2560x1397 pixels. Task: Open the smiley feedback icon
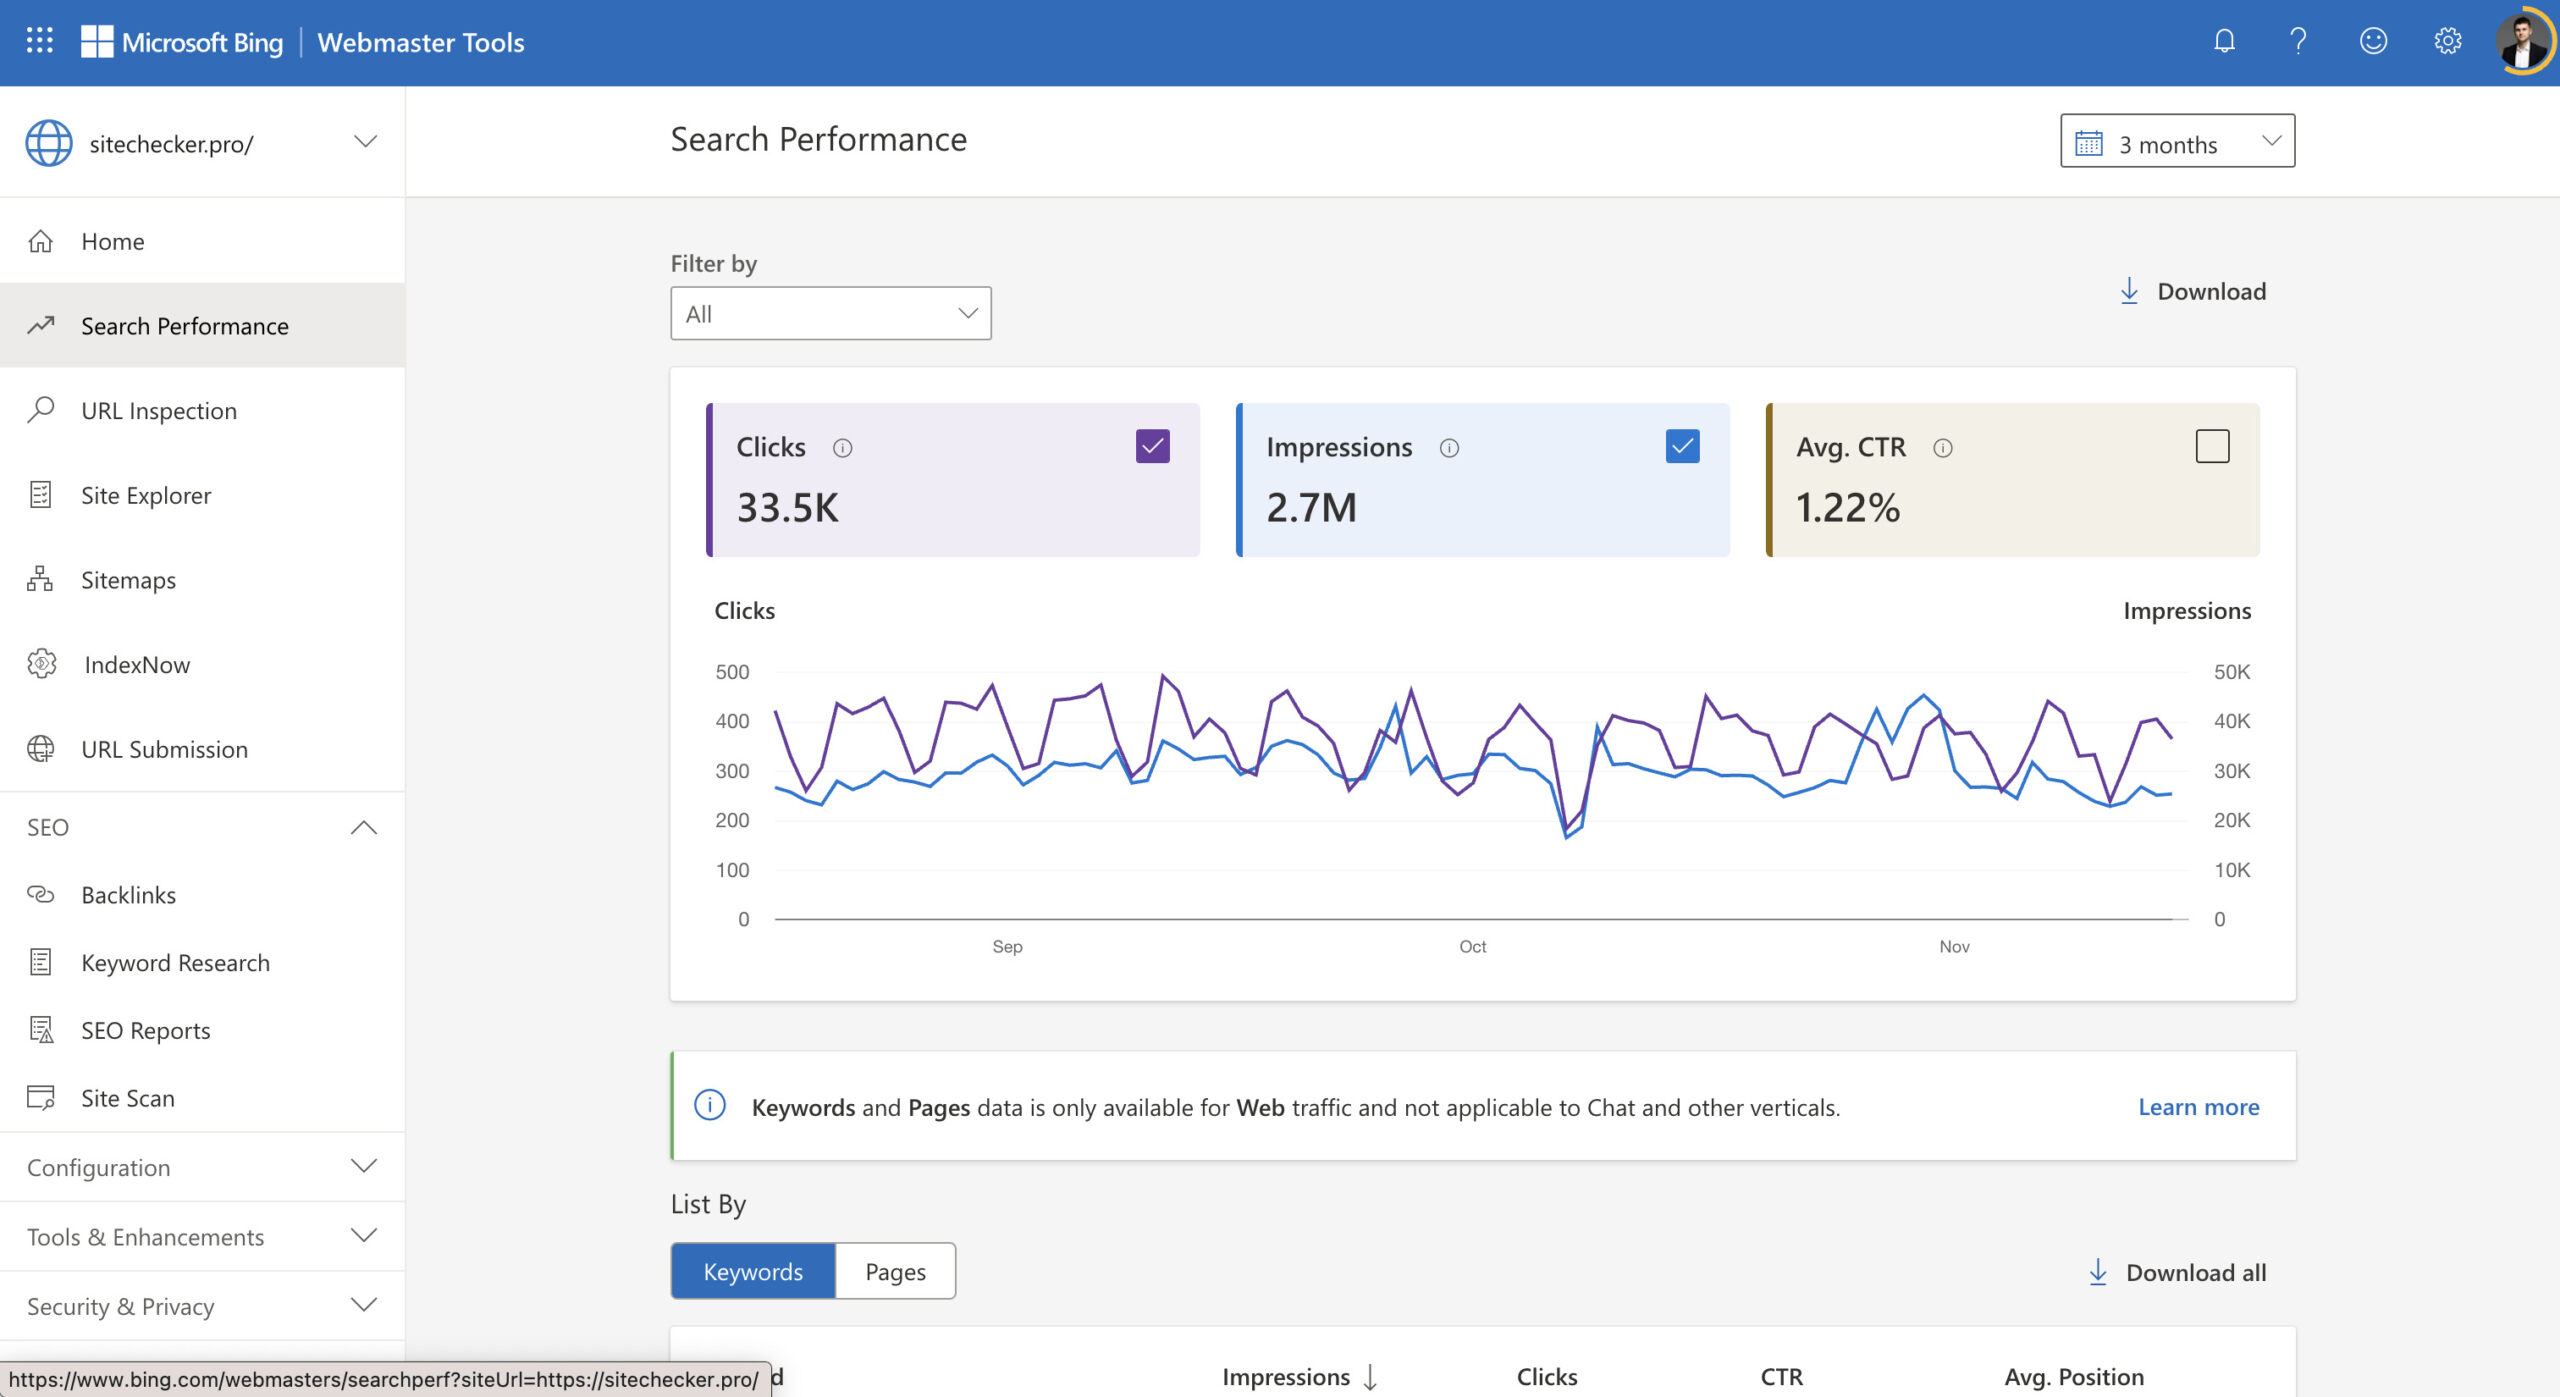[2373, 41]
